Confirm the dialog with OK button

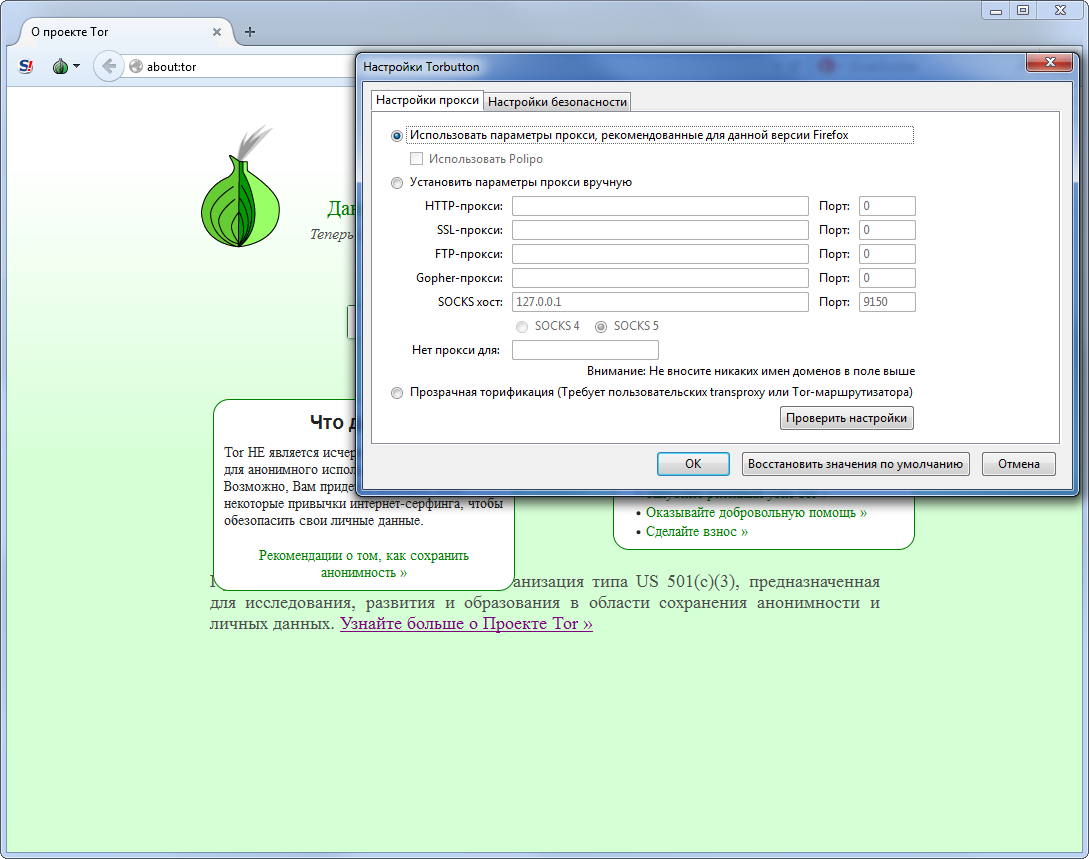pos(692,464)
